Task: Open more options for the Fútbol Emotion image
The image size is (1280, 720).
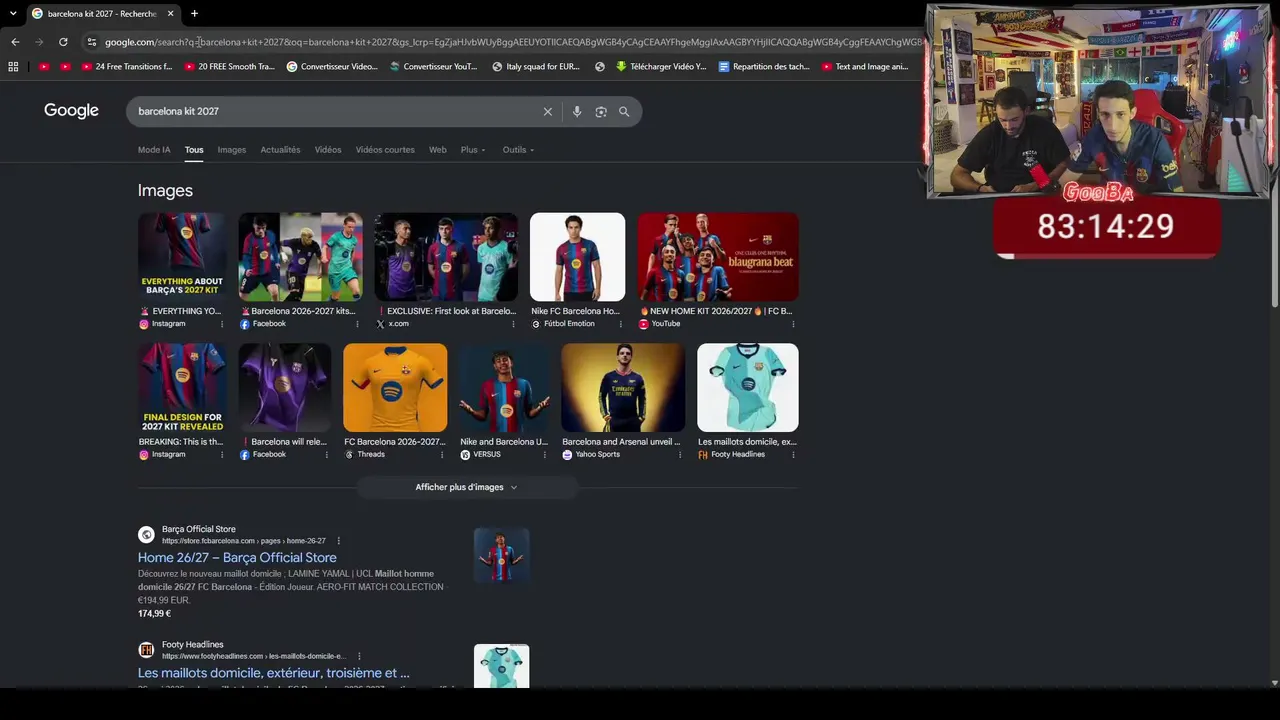Action: 620,324
